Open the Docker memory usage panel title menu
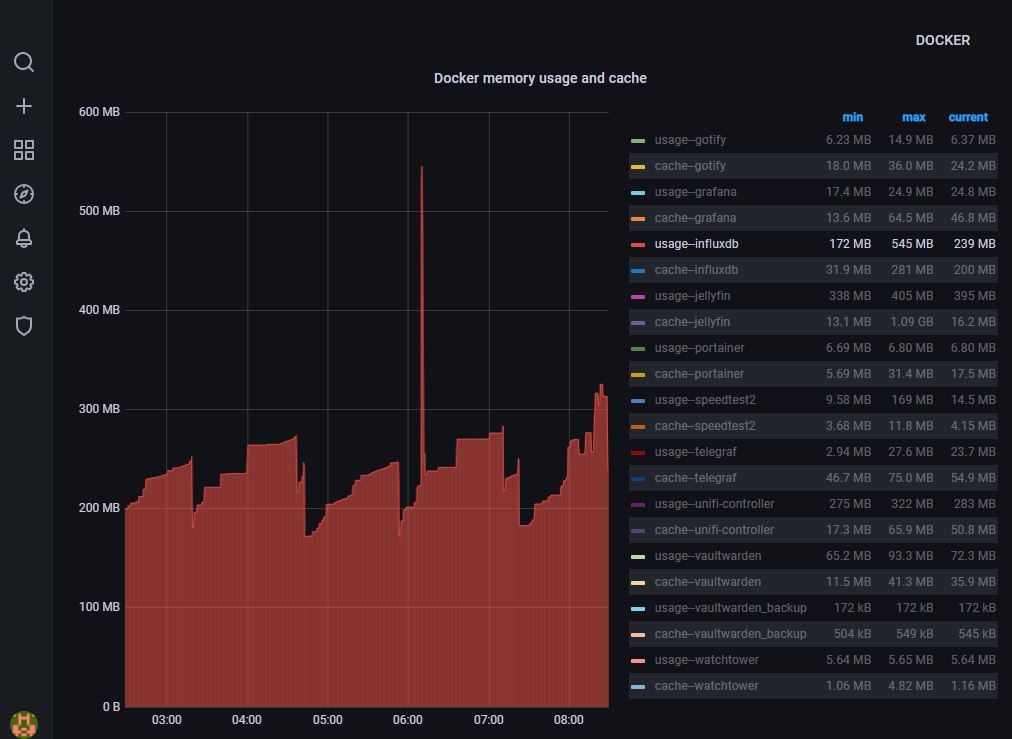 click(540, 78)
